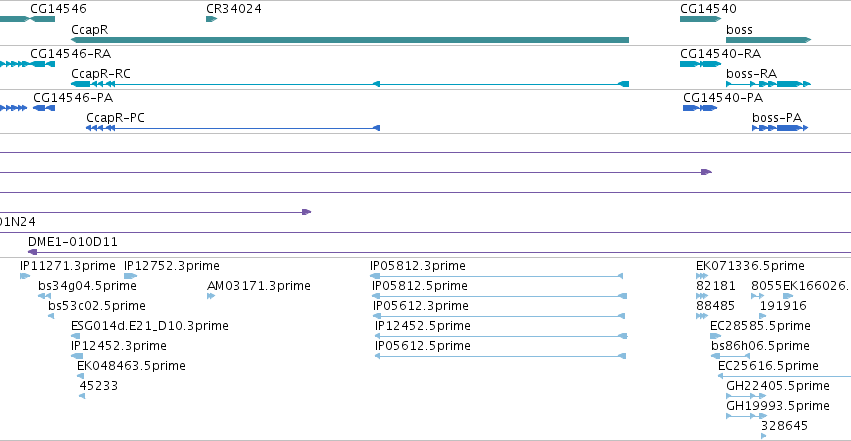This screenshot has width=851, height=441.
Task: Select the CG14540 gene label
Action: pos(708,9)
